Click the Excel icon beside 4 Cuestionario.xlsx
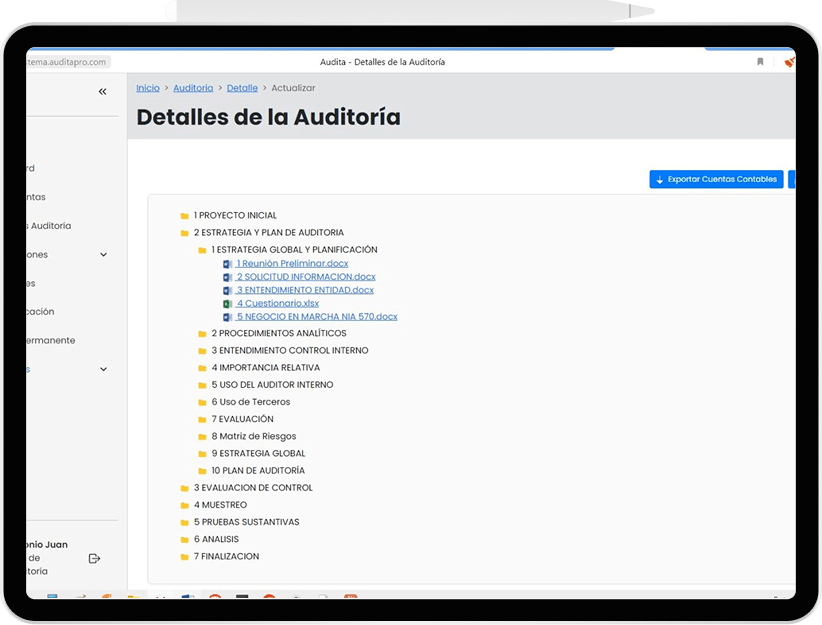Screen dimensions: 822x625 pos(228,304)
